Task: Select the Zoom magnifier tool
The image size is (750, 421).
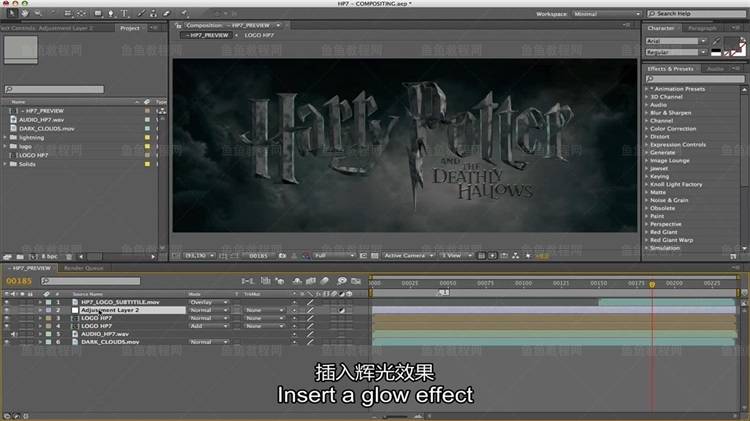Action: [x=38, y=13]
